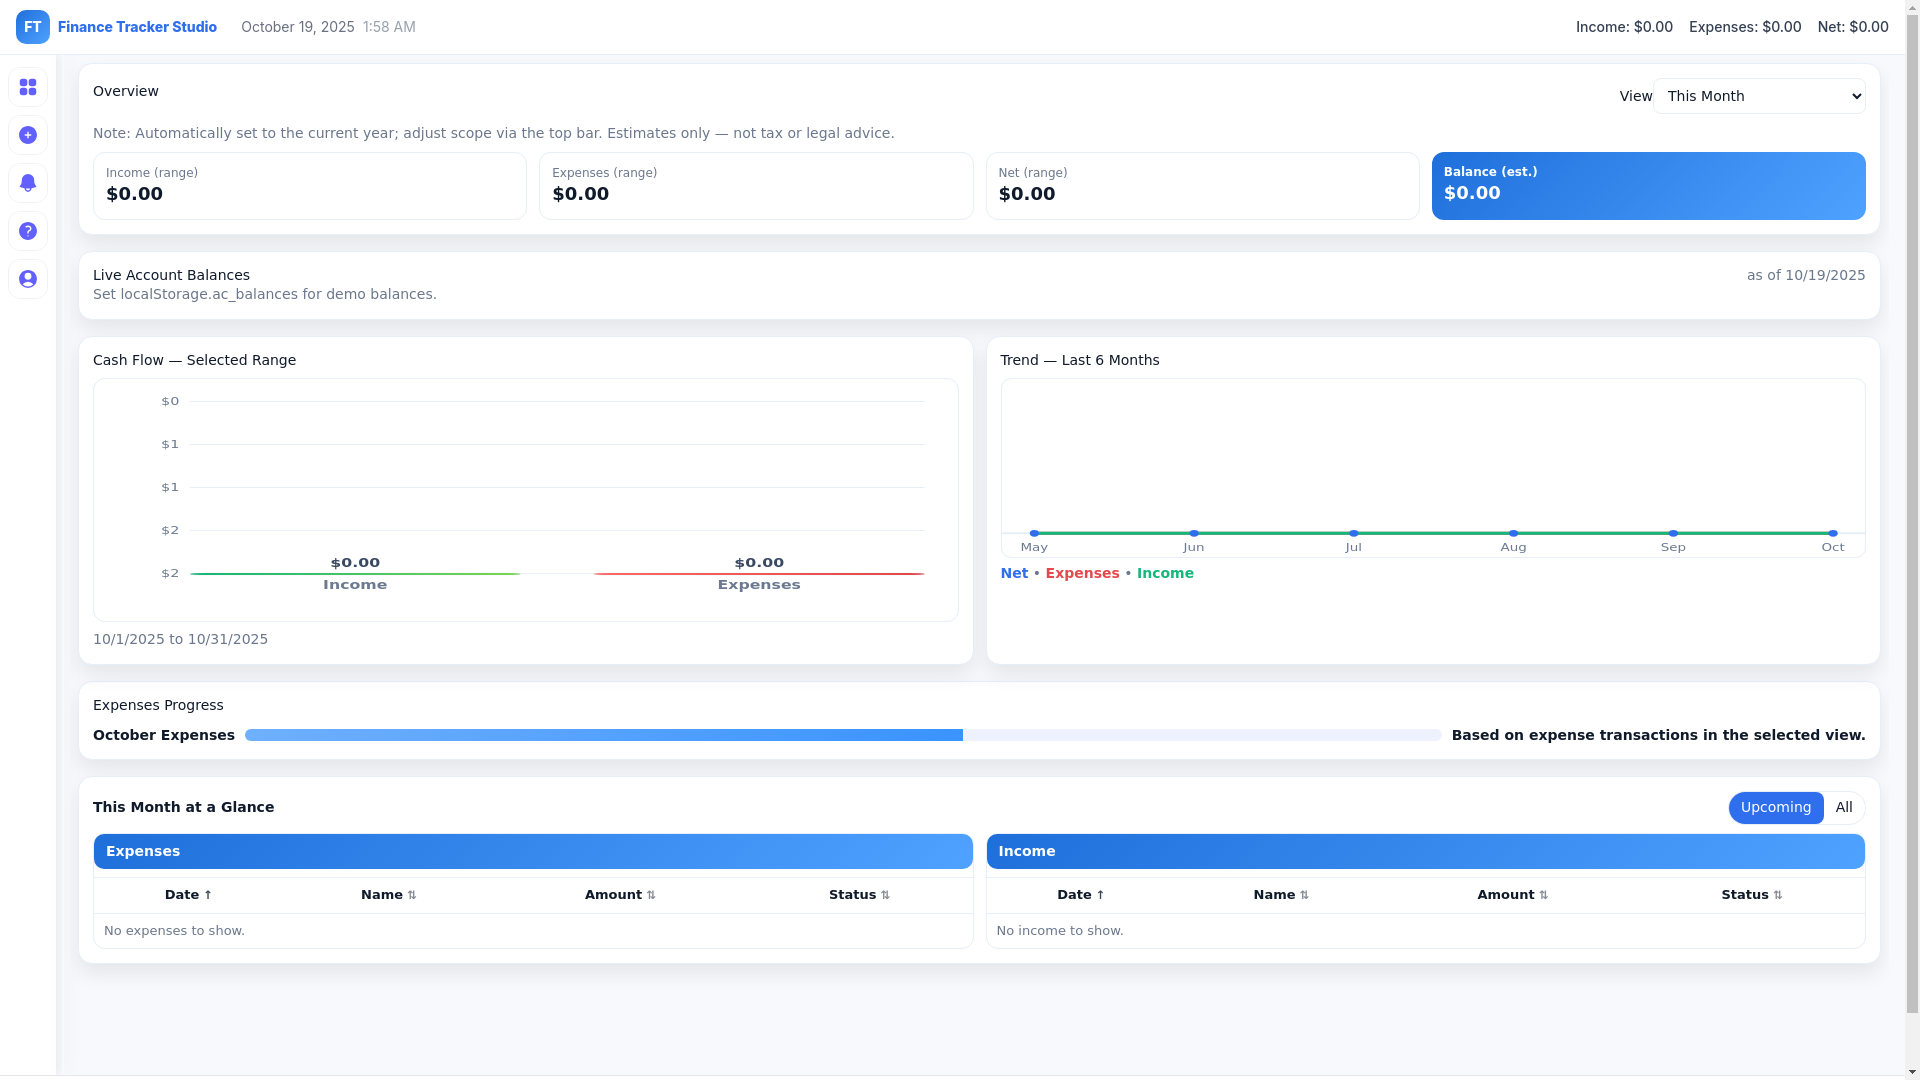
Task: Click the Balance (est.) card
Action: 1647,186
